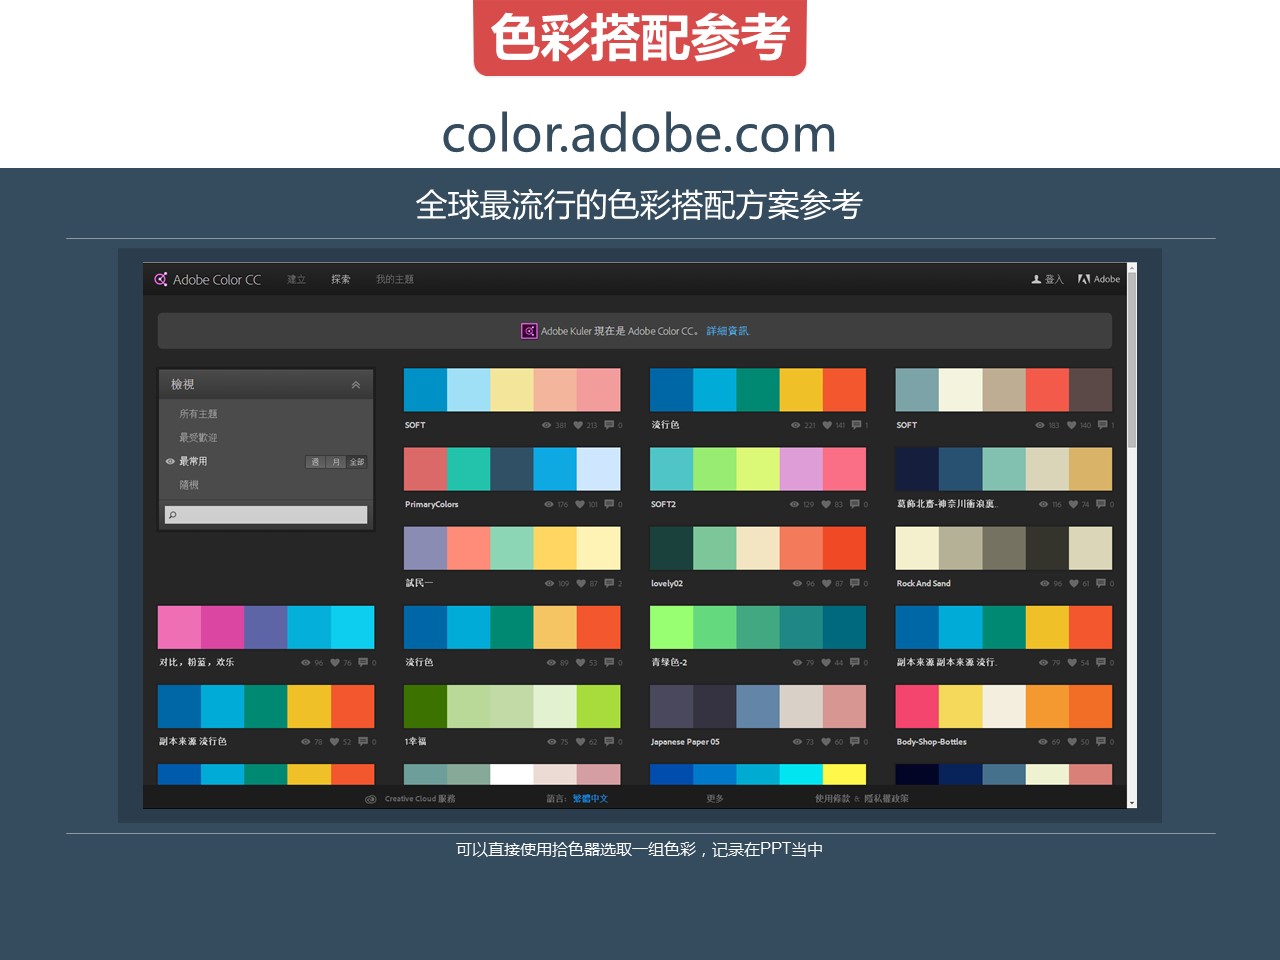Click the 試民一 theme name
Screen dimensions: 1280x960
[x=419, y=583]
